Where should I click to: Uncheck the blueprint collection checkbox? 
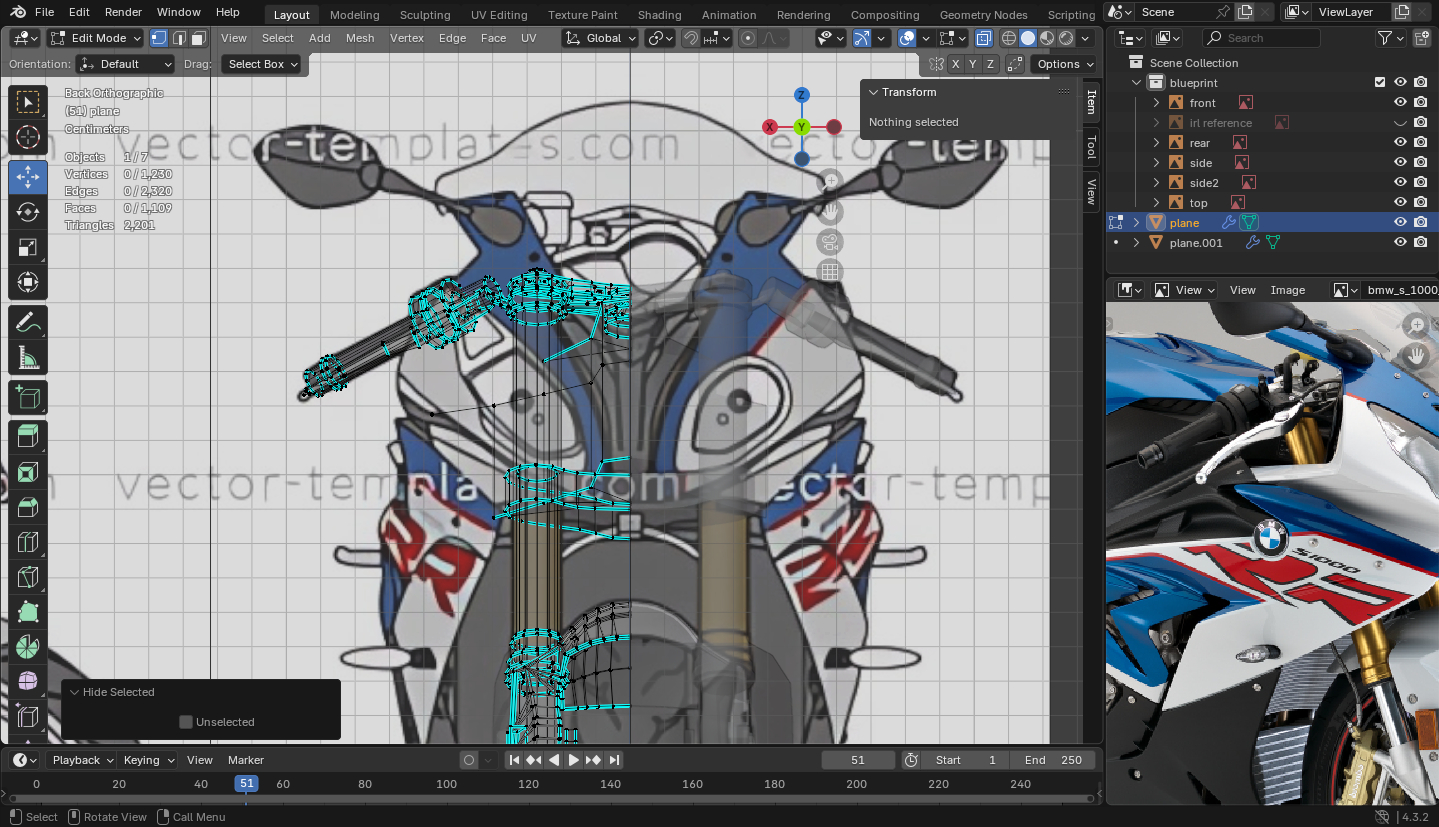[1380, 83]
